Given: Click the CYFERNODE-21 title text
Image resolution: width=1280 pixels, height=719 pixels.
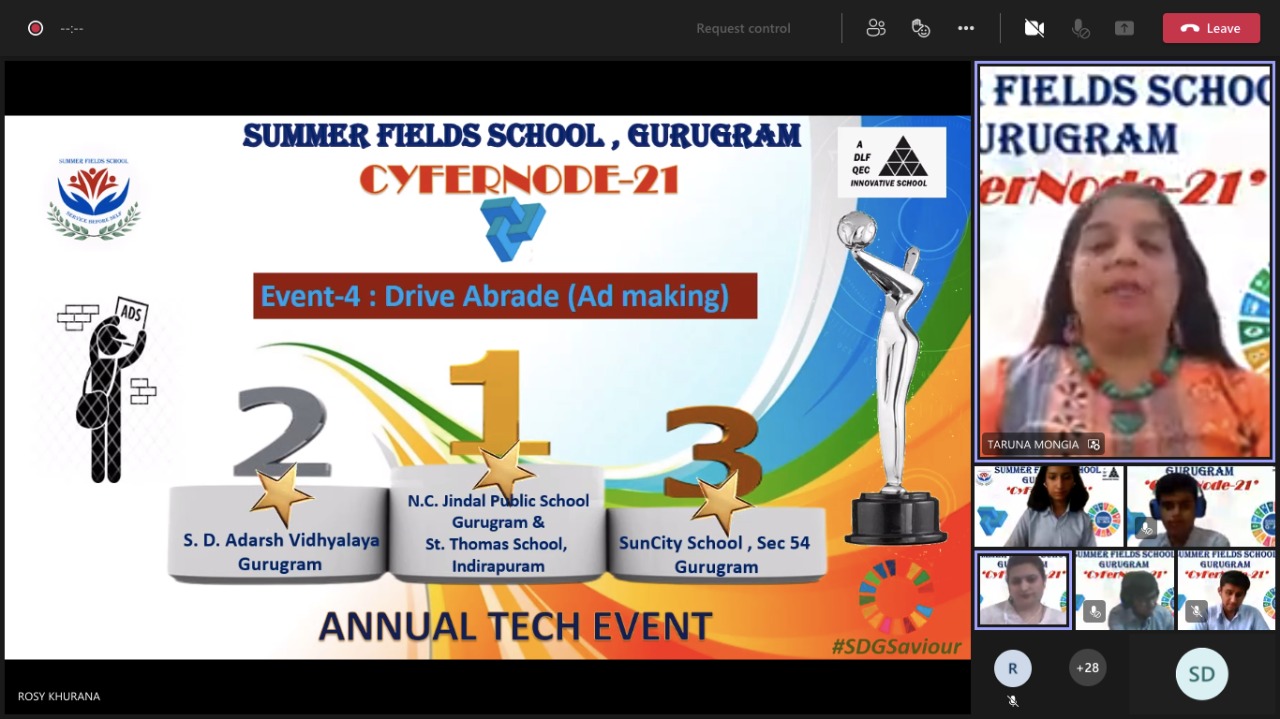Looking at the screenshot, I should click(519, 179).
